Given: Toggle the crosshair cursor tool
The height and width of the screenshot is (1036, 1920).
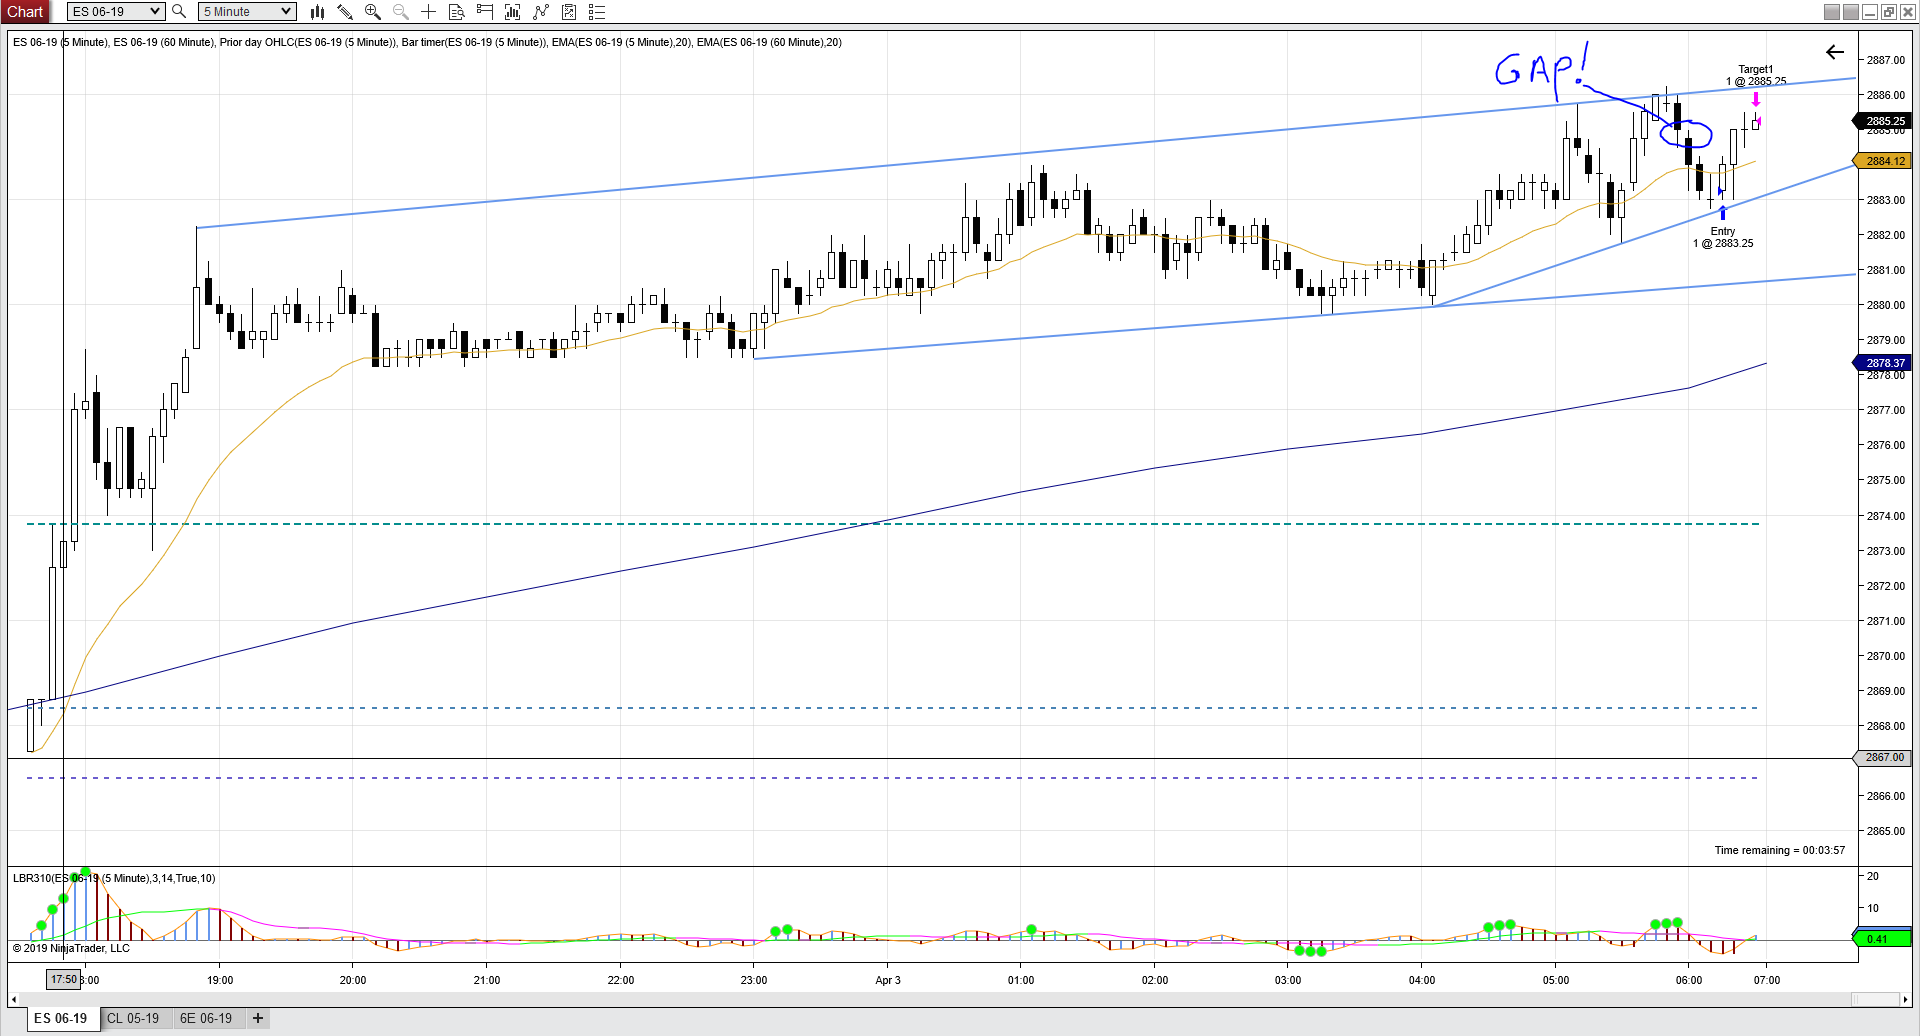Looking at the screenshot, I should 428,12.
